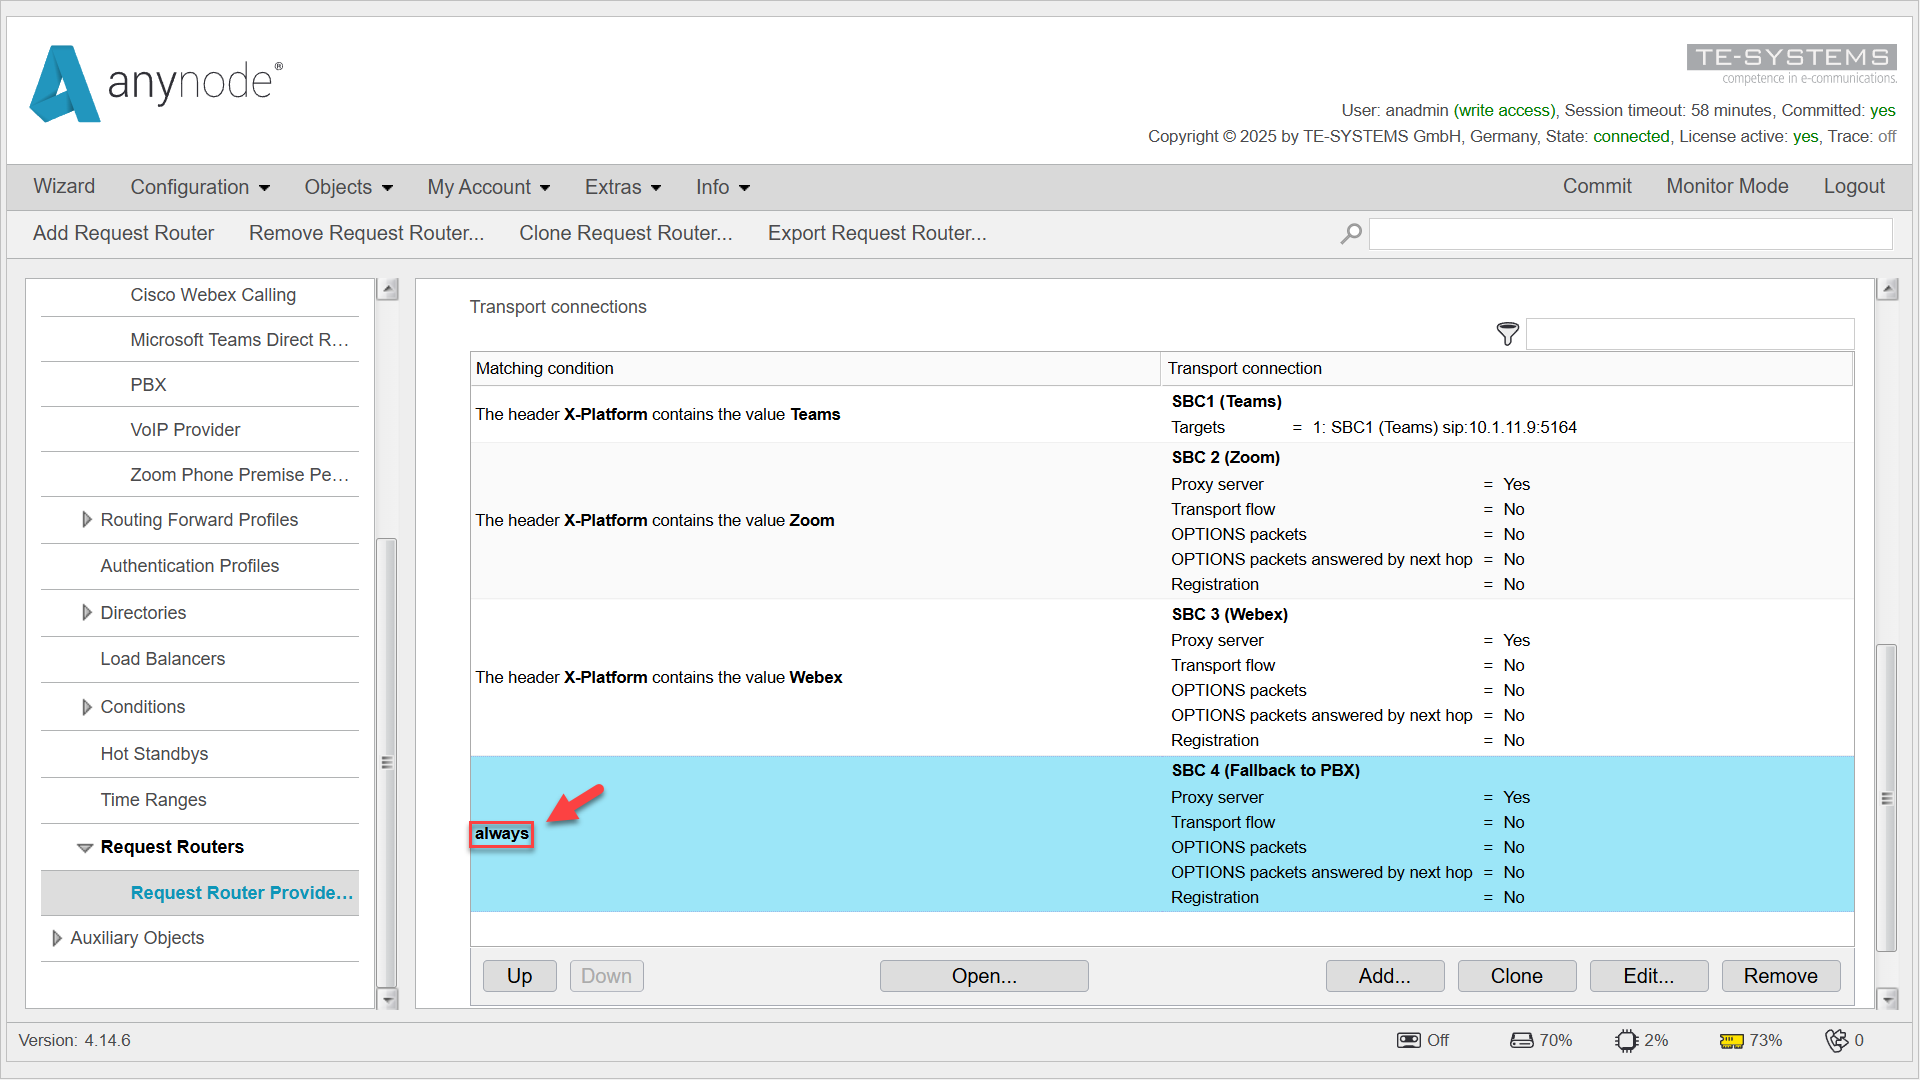Click Add Request Router
The image size is (1920, 1080).
[x=123, y=233]
